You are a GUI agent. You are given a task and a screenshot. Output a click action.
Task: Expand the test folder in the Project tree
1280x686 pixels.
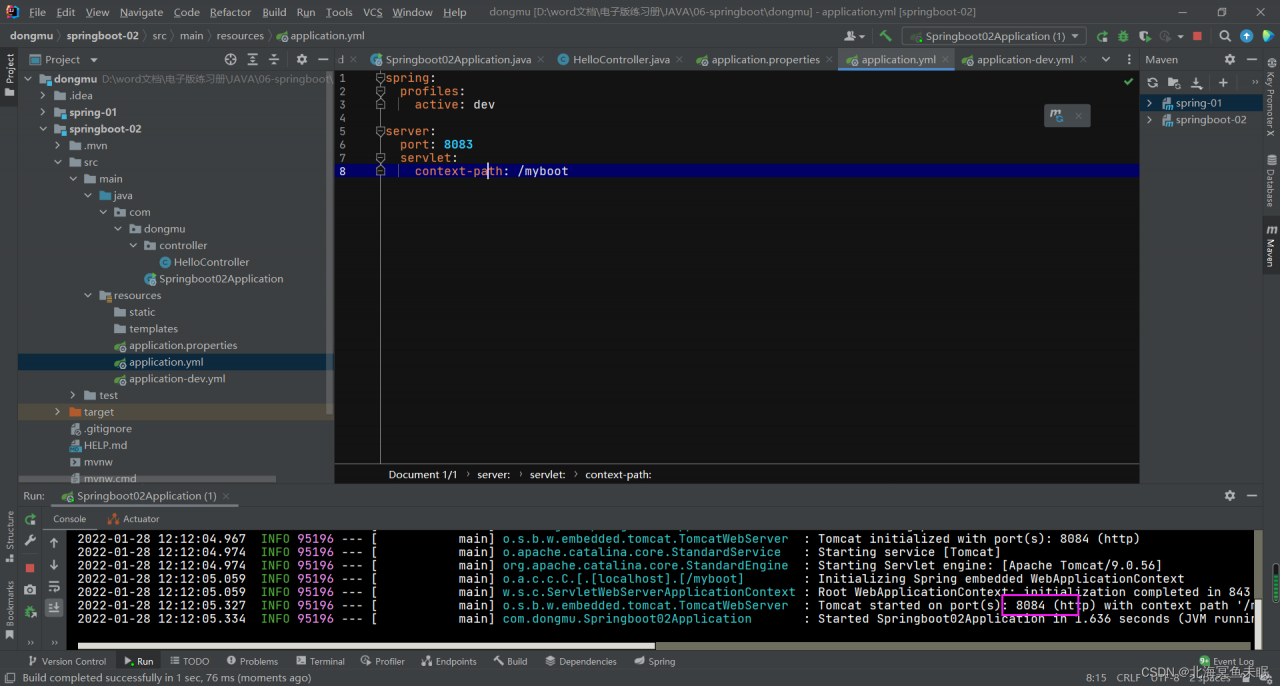(73, 396)
